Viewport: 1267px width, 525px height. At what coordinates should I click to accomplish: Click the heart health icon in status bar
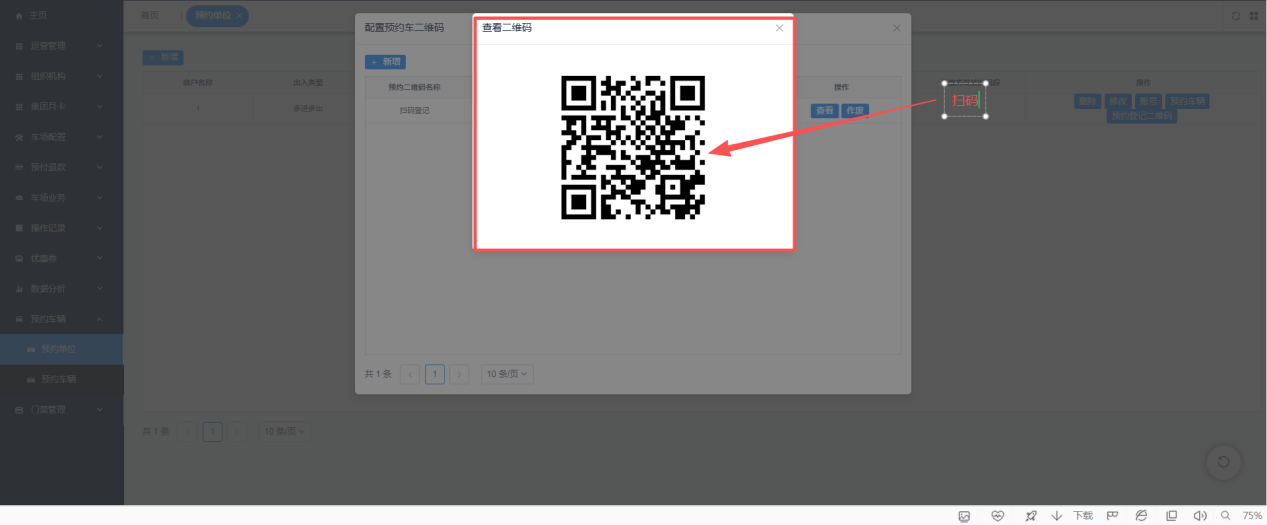pyautogui.click(x=997, y=516)
